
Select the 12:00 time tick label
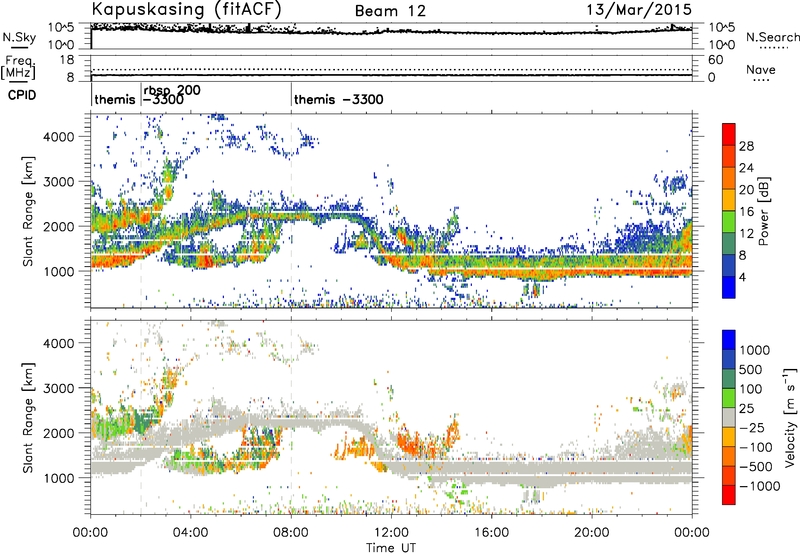pos(391,533)
